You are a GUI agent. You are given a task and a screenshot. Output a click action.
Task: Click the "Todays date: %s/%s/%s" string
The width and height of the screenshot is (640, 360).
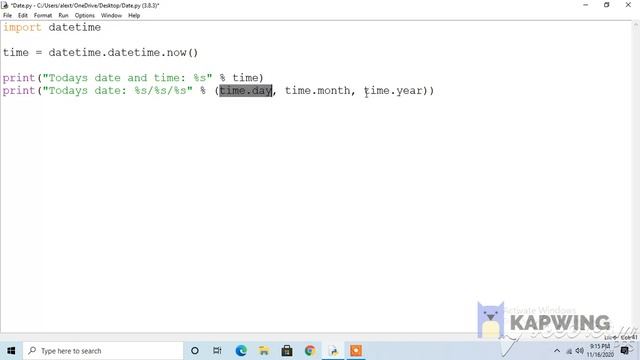[x=117, y=91]
